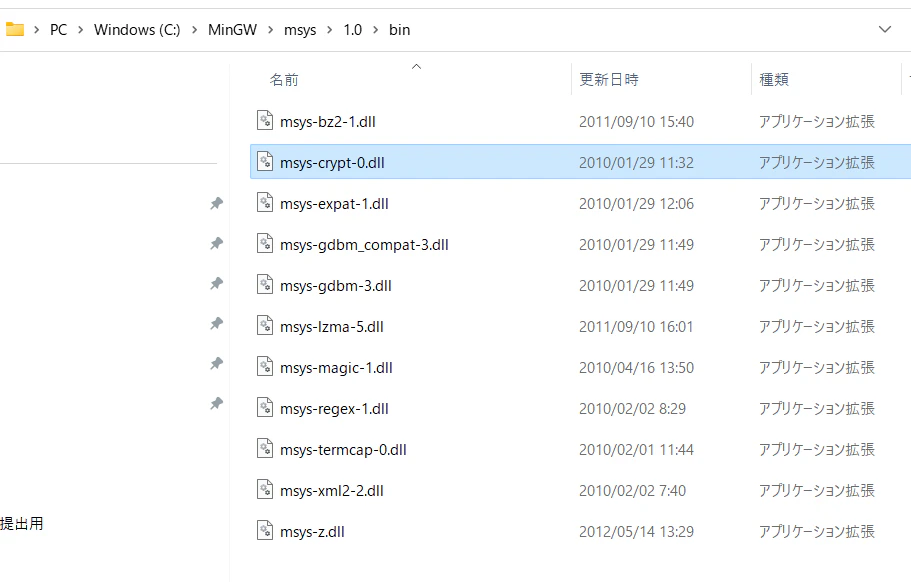
Task: Go to Windows (C:) in the breadcrumb
Action: tap(137, 30)
